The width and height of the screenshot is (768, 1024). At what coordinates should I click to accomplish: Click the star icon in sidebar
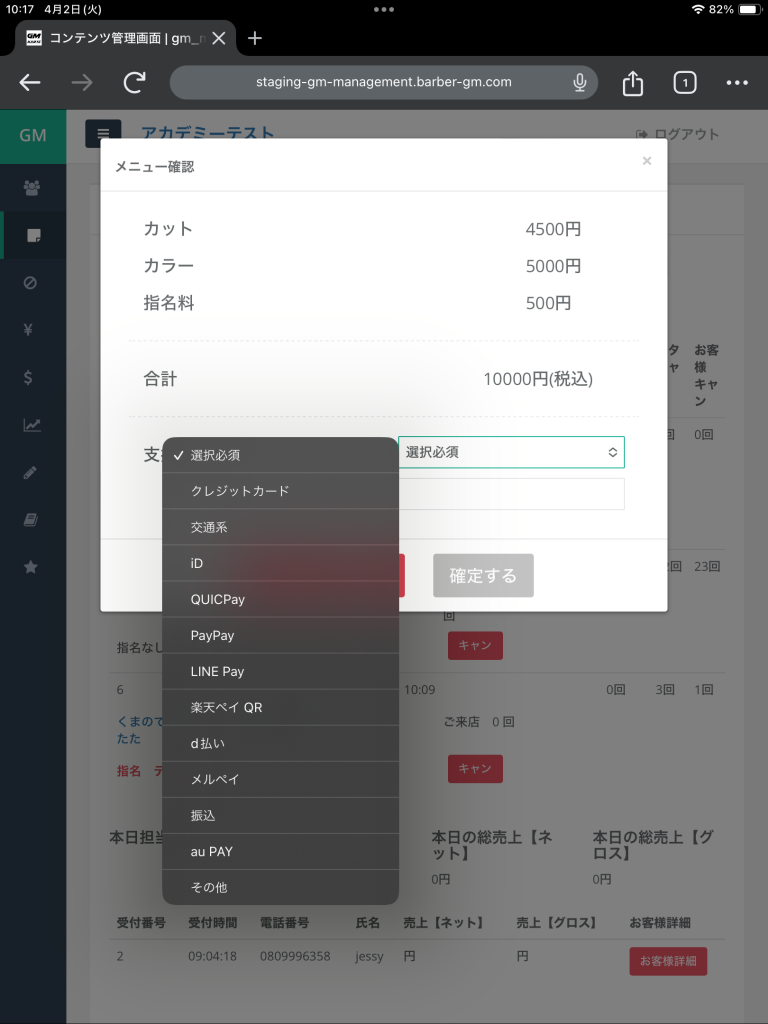click(x=31, y=567)
